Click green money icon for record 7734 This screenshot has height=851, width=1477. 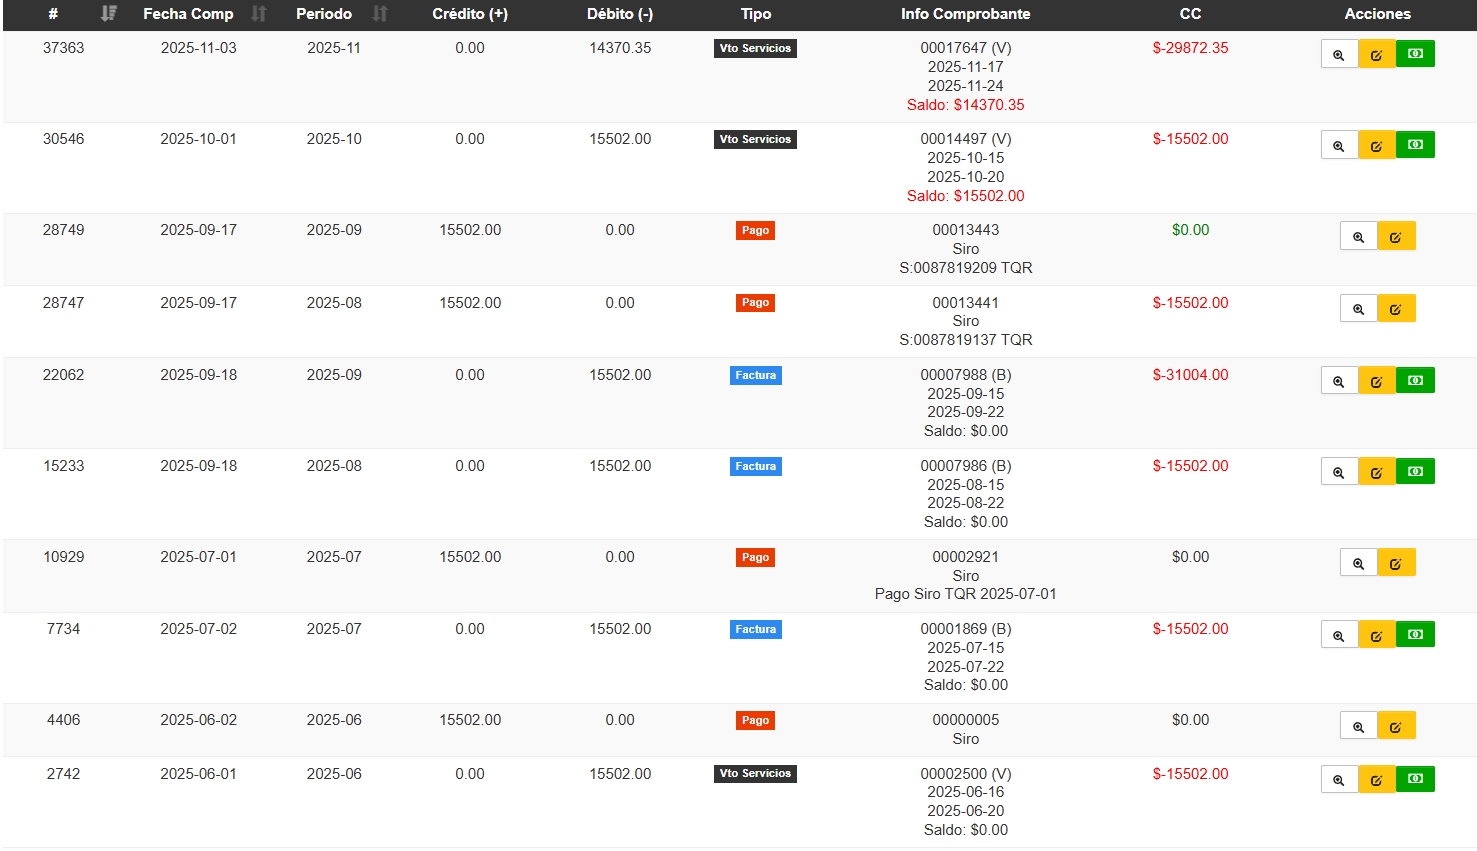(x=1415, y=635)
